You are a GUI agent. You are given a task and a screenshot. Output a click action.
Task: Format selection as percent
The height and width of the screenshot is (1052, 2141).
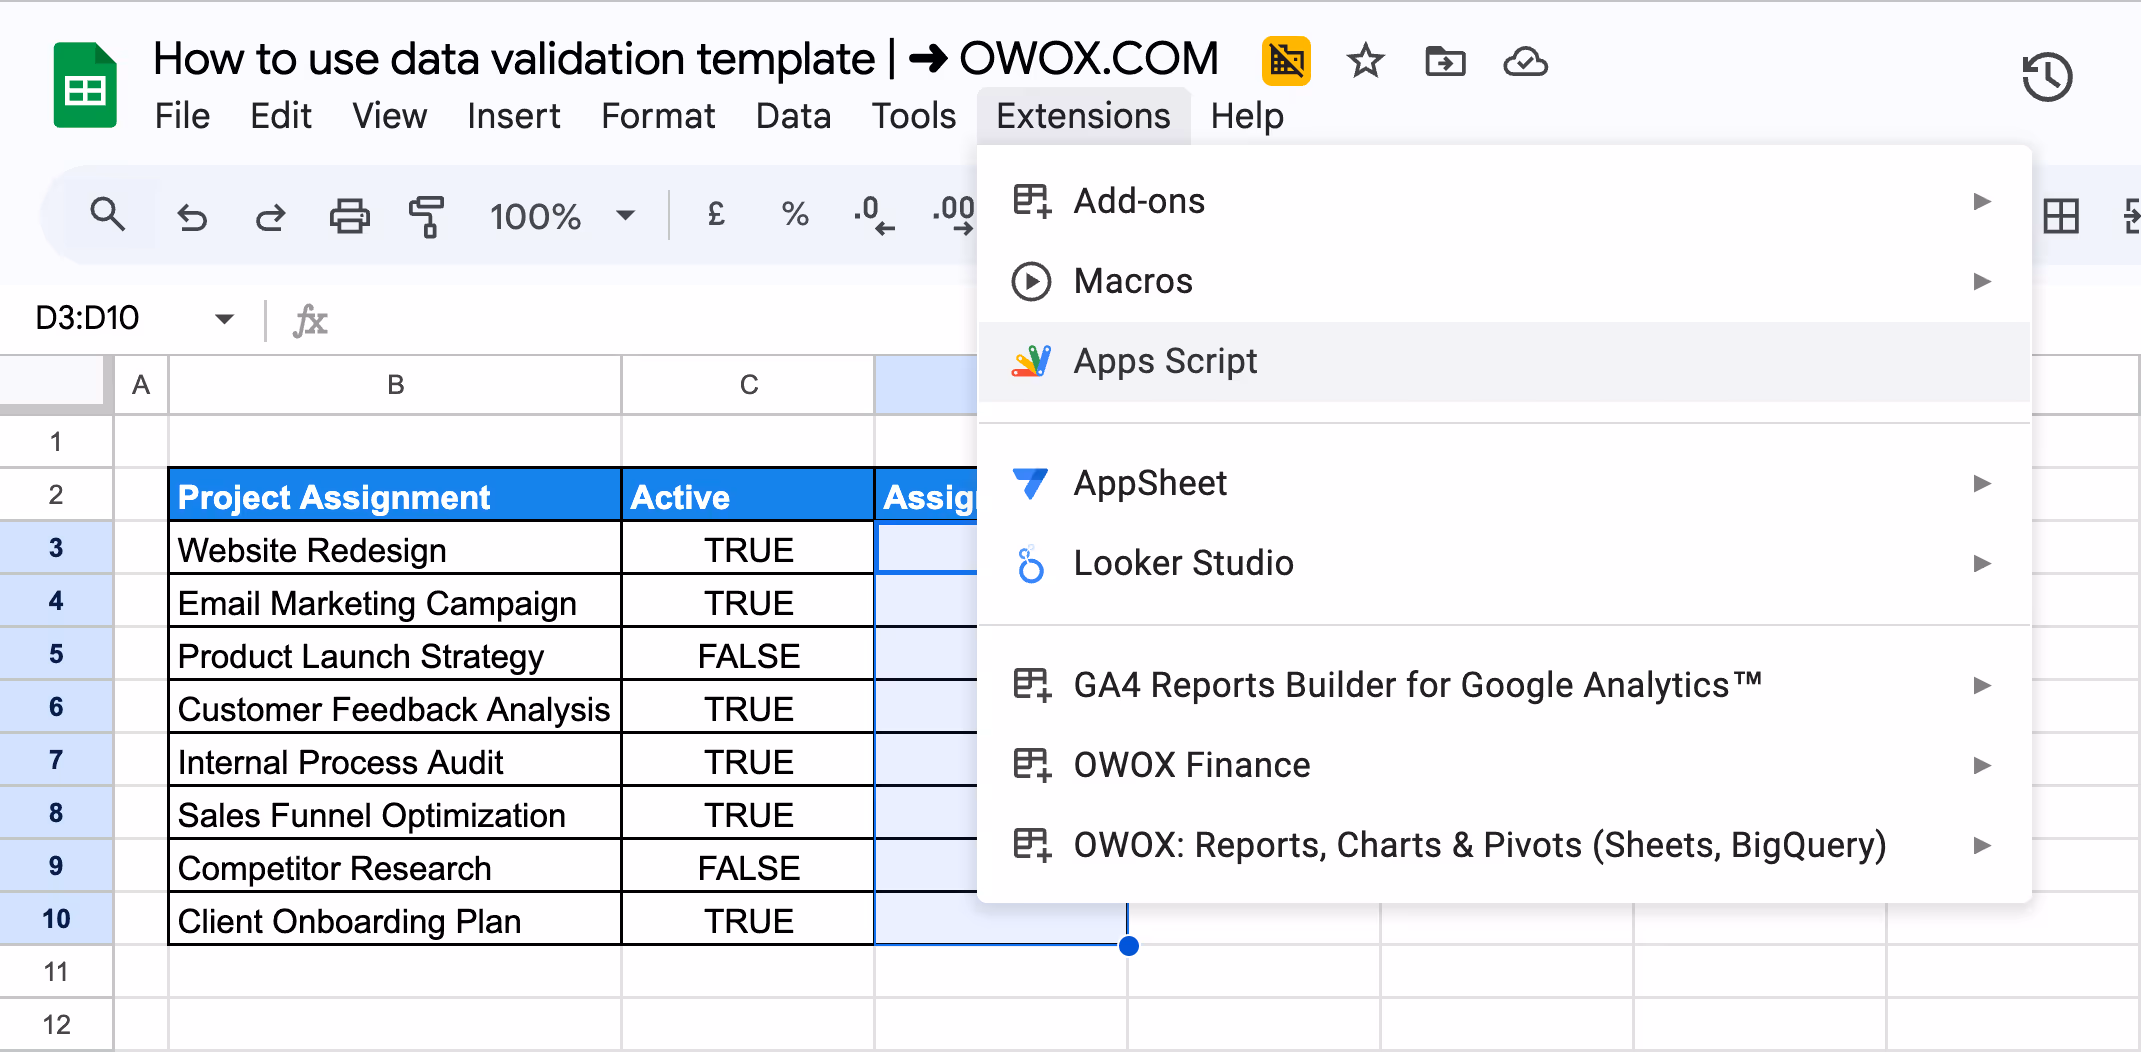click(x=793, y=215)
